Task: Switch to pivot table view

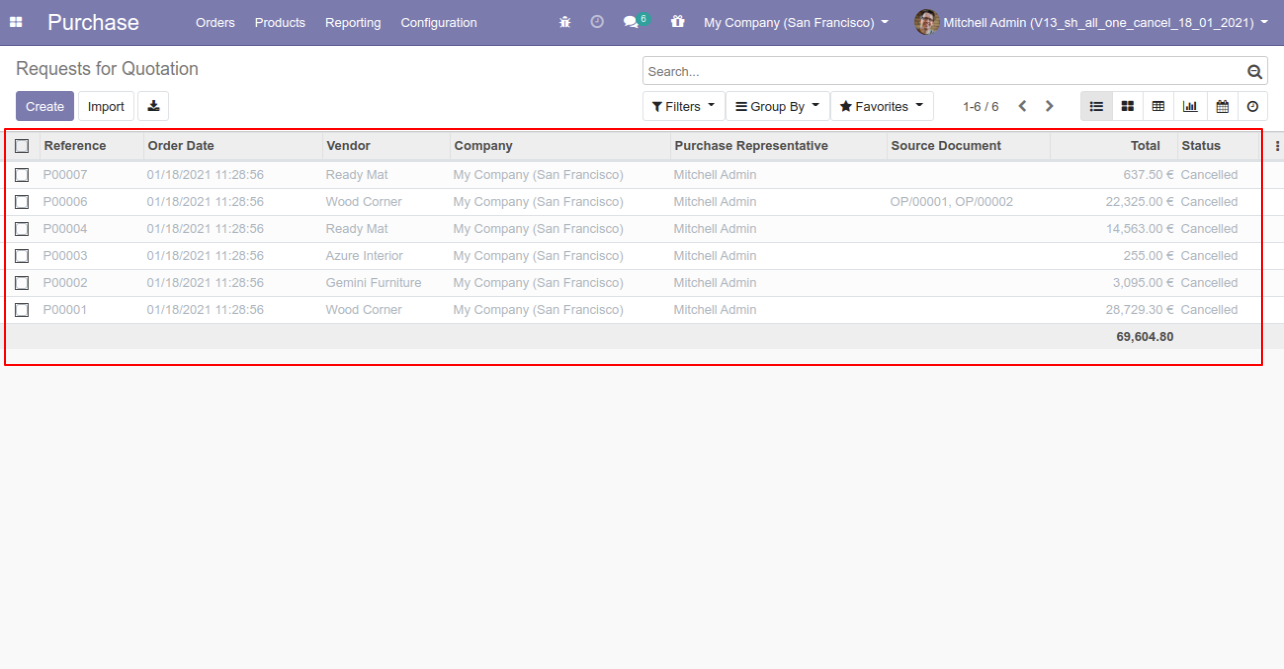Action: pos(1158,106)
